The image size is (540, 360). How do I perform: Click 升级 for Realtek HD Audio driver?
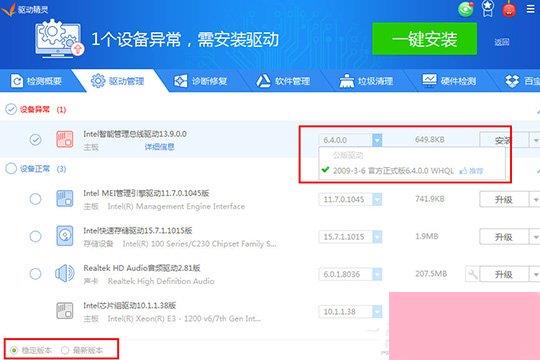coord(504,275)
